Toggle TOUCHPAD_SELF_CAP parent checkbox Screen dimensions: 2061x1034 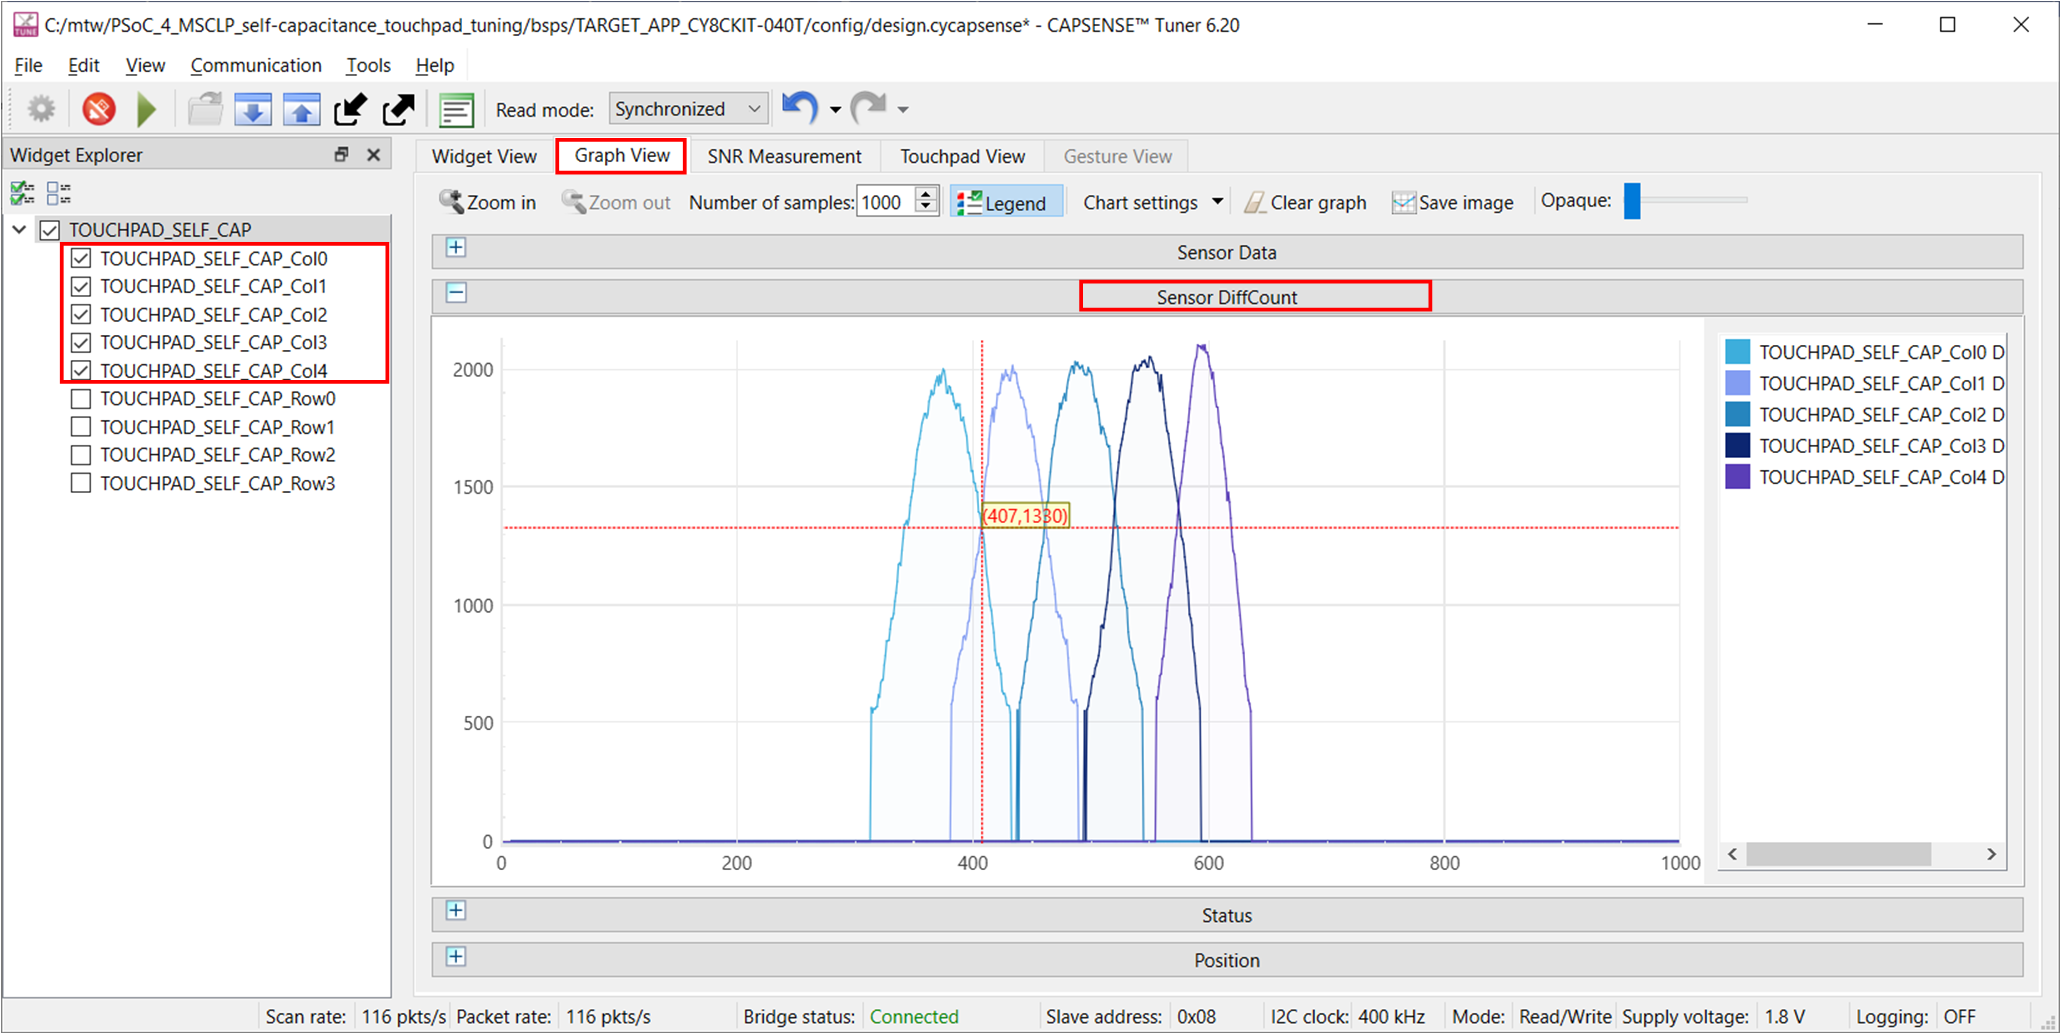[x=49, y=230]
